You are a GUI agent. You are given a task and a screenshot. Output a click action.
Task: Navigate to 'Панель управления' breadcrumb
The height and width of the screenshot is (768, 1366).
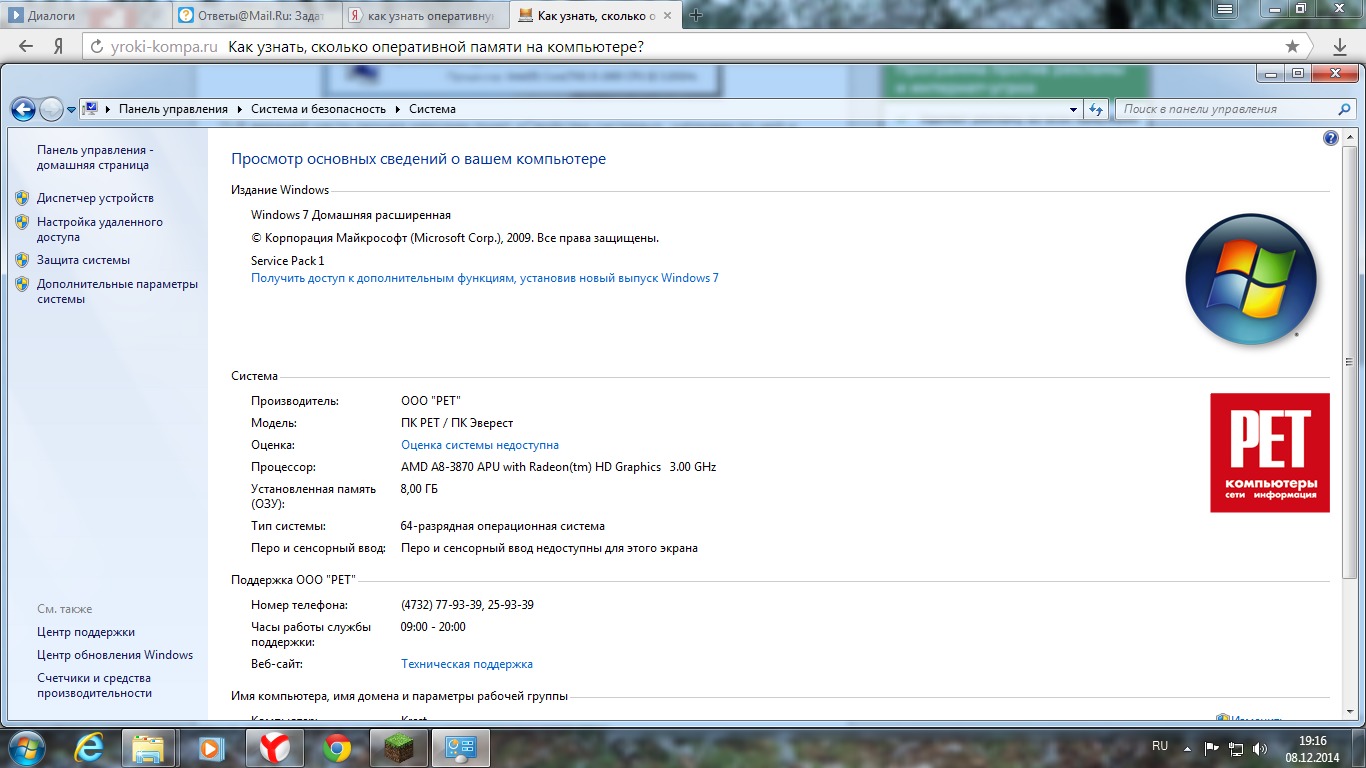(173, 109)
